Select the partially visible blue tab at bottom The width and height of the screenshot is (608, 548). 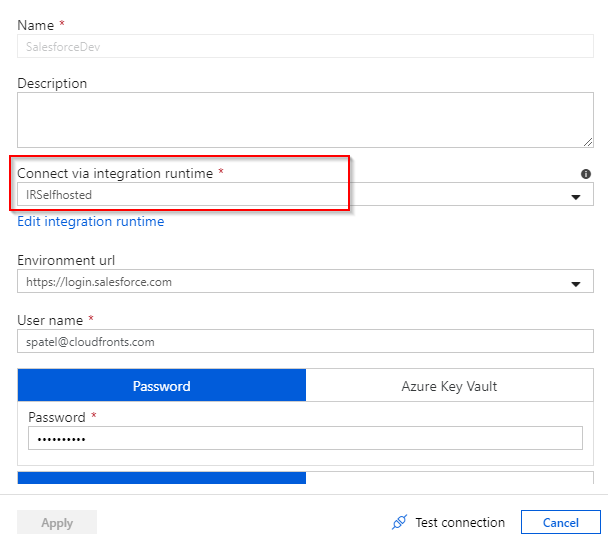coord(162,478)
